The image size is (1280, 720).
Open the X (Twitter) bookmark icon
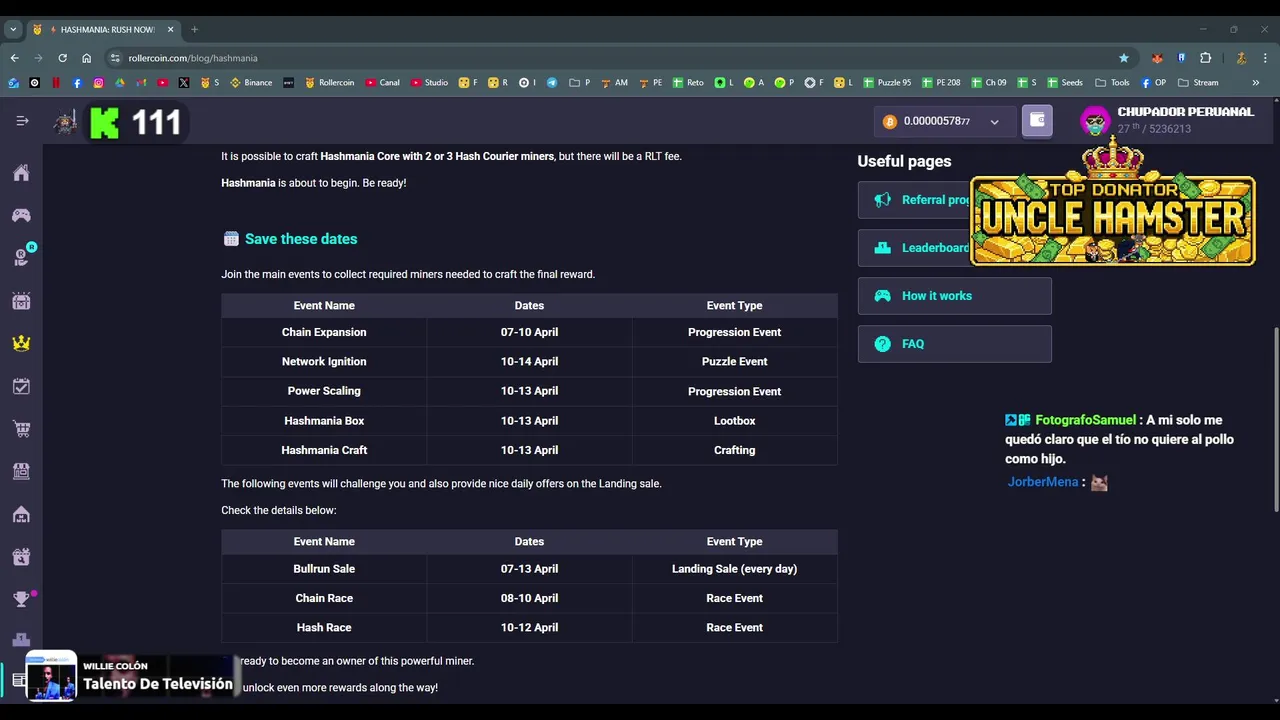(184, 83)
